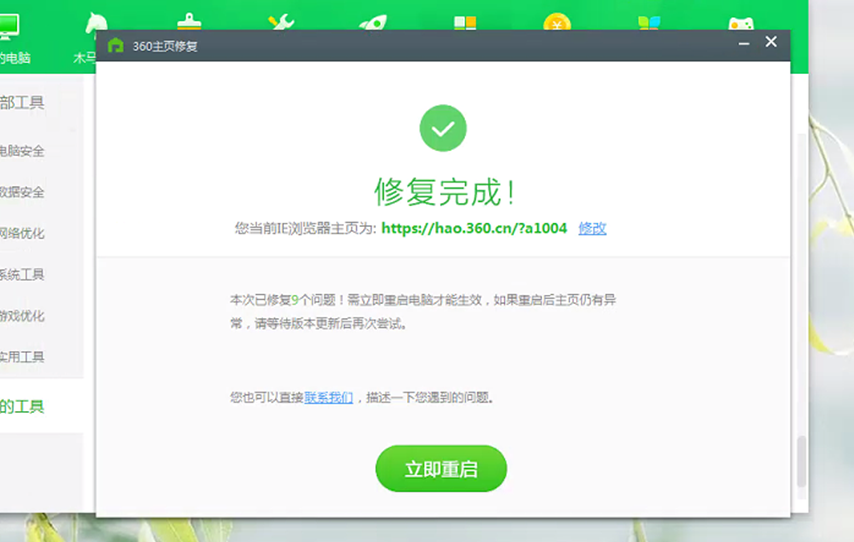854x542 pixels.
Task: Open the cleanup brush icon in the top bar
Action: tap(189, 21)
